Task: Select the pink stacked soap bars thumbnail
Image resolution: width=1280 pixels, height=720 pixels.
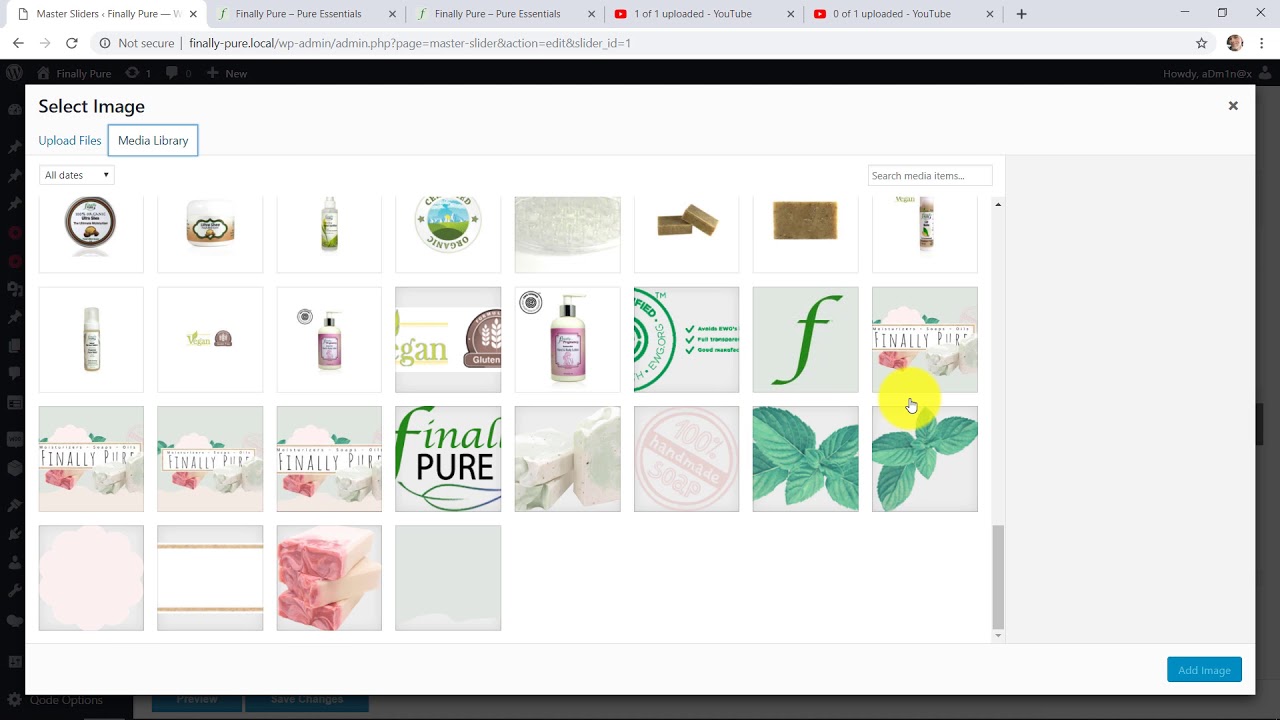Action: [x=329, y=578]
